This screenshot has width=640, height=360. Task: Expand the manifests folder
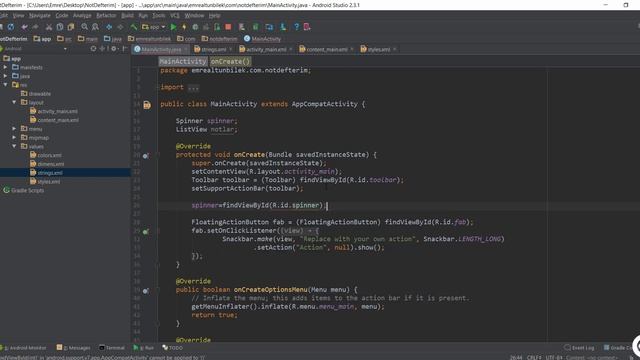5,67
